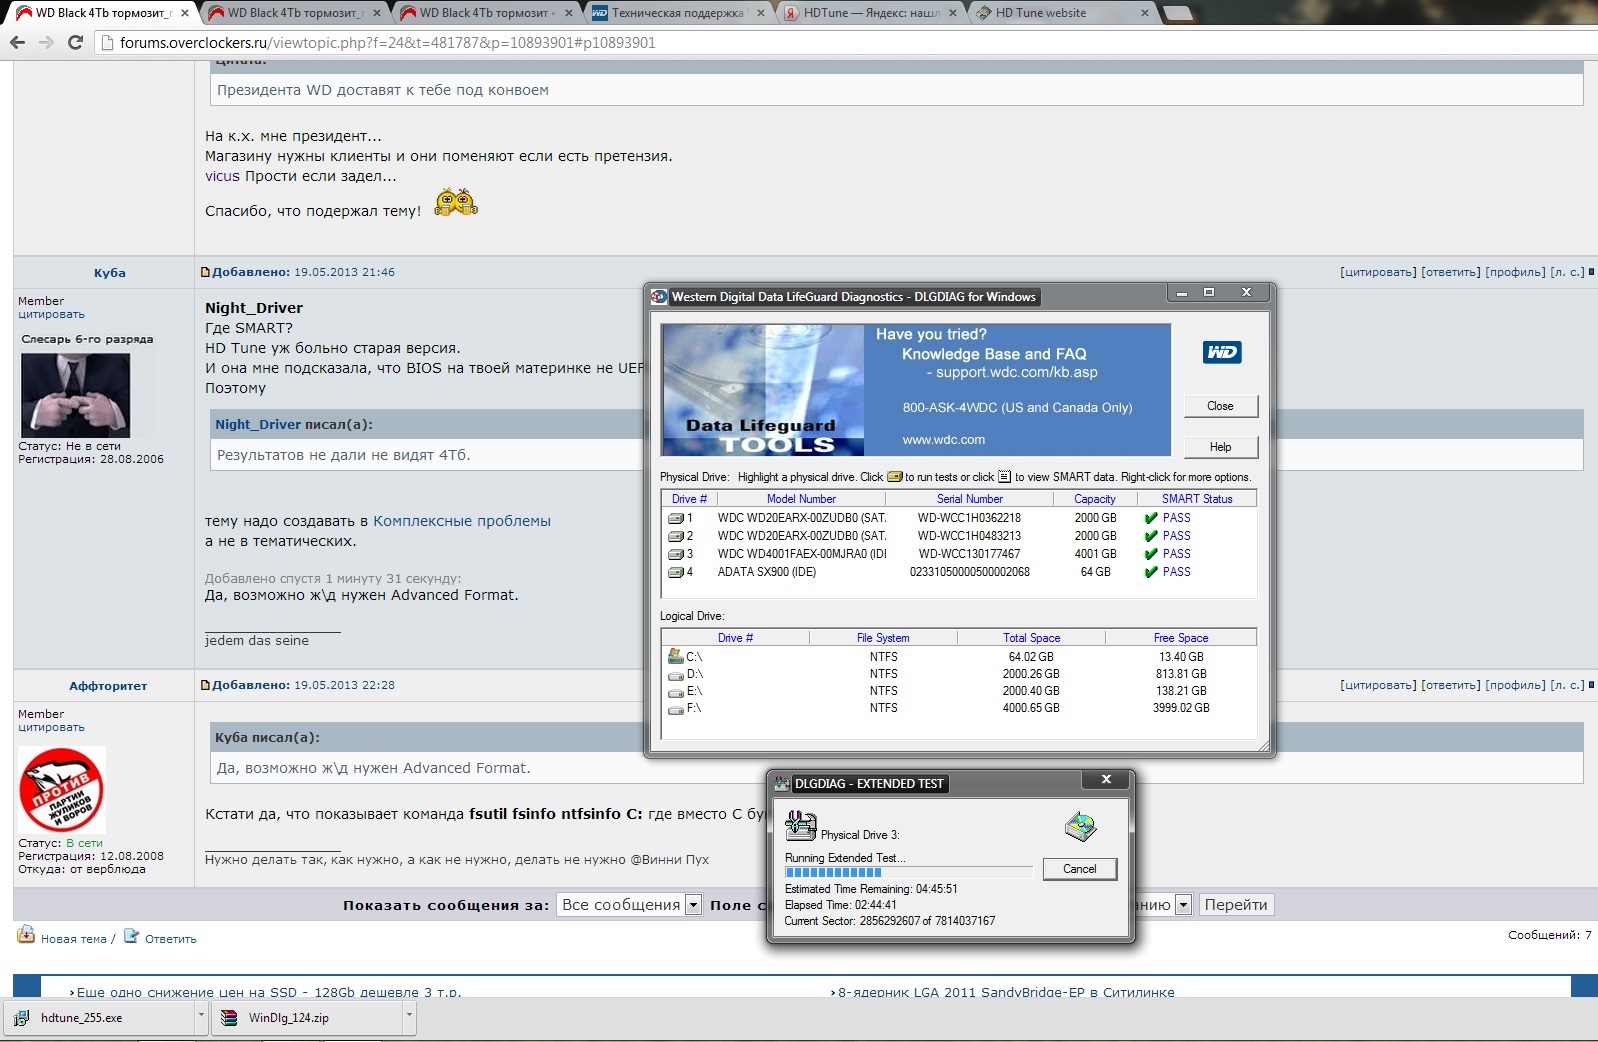Open the WinDlg_124.zip archive icon in downloads
This screenshot has width=1598, height=1042.
[229, 1018]
